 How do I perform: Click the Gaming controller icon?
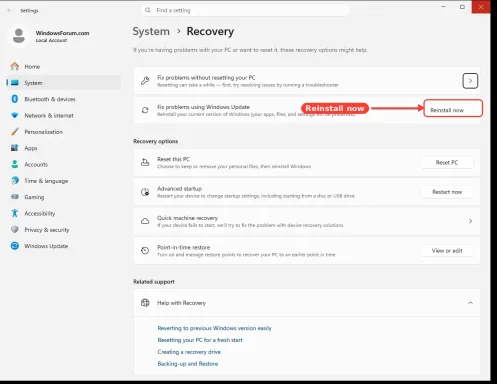pyautogui.click(x=15, y=197)
